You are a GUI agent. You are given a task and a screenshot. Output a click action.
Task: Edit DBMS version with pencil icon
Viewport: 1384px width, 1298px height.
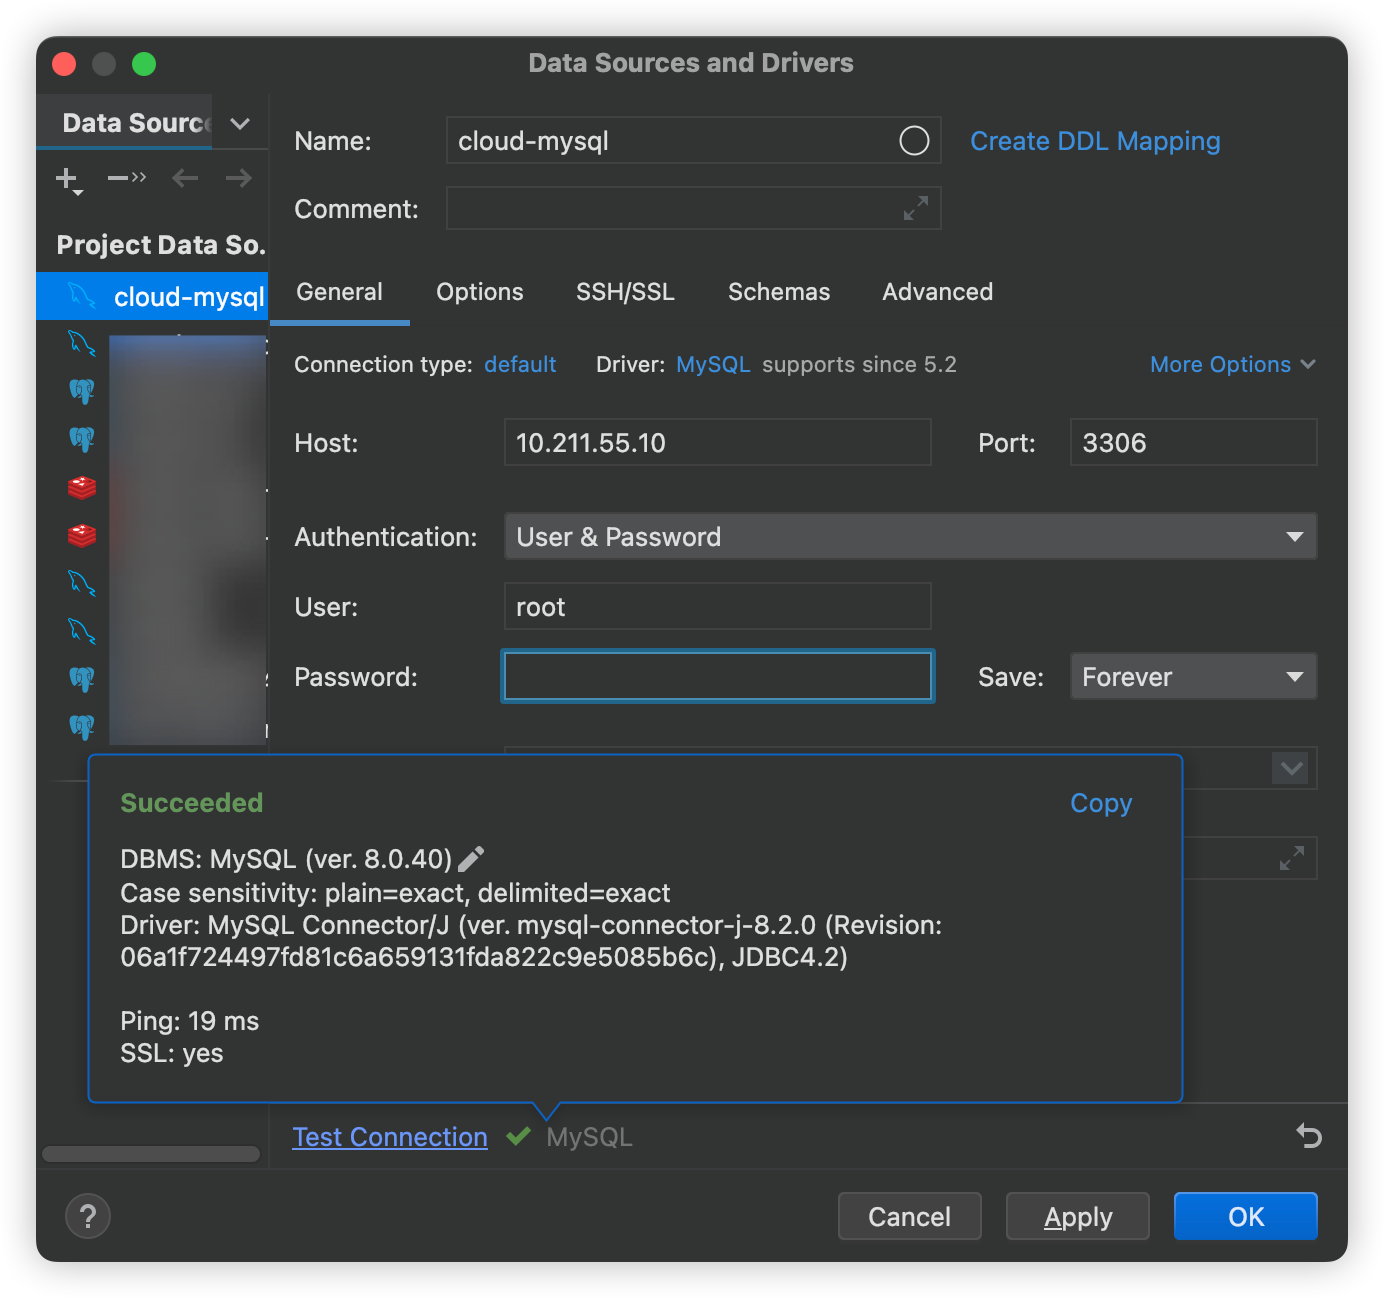pyautogui.click(x=471, y=859)
